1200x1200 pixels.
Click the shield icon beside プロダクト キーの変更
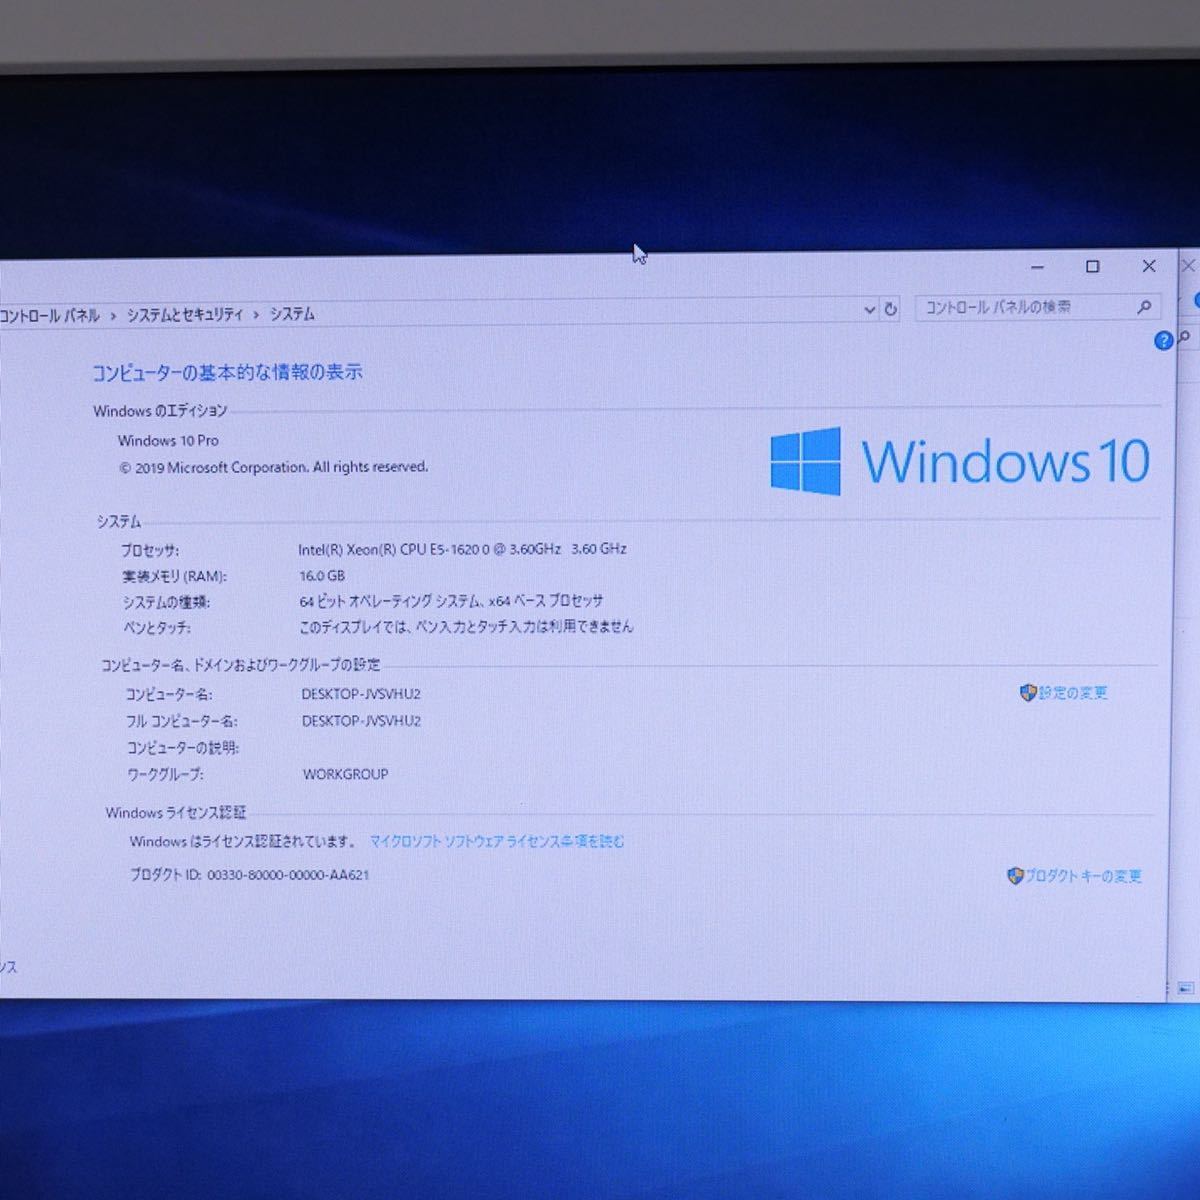pyautogui.click(x=1015, y=876)
